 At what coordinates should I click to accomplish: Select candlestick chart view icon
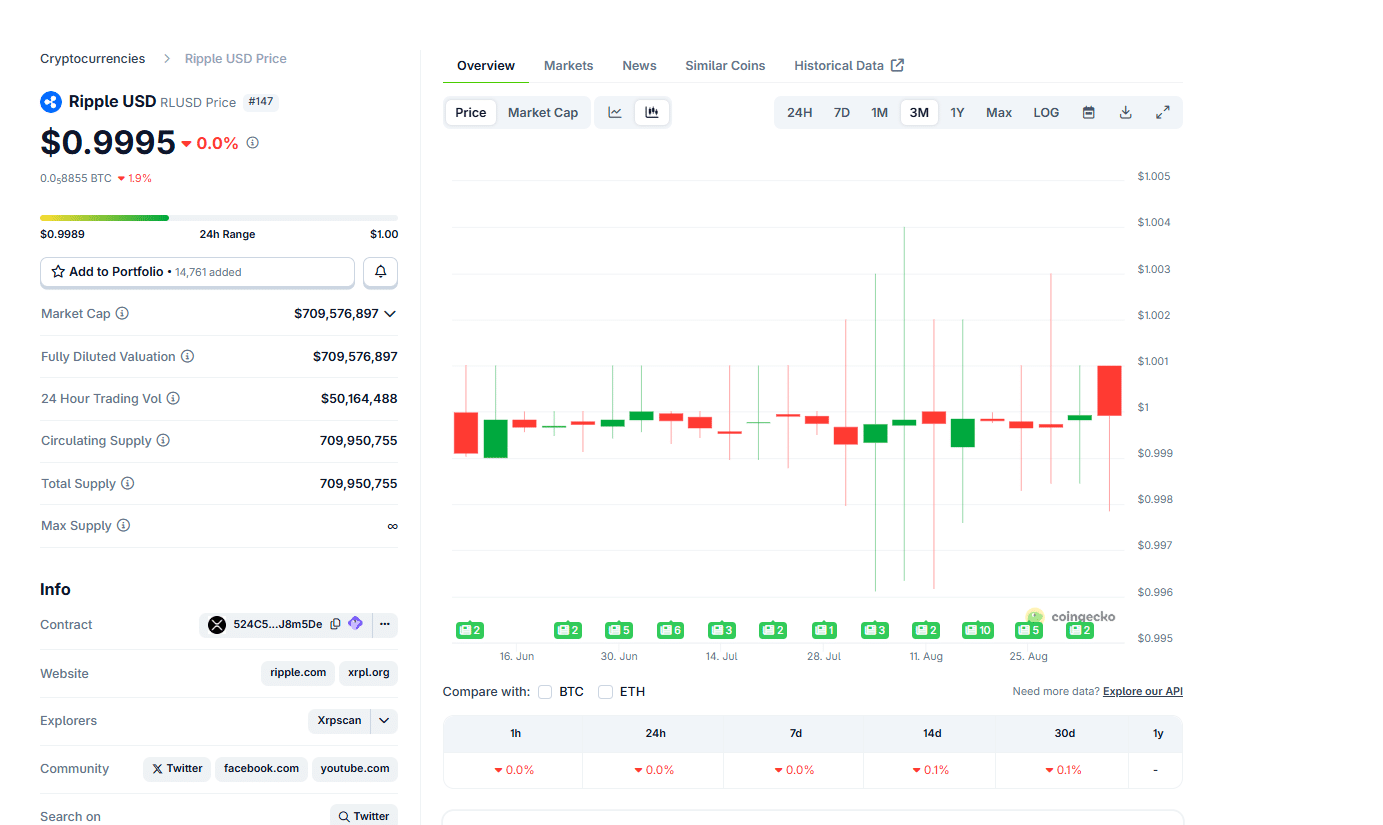[x=652, y=113]
